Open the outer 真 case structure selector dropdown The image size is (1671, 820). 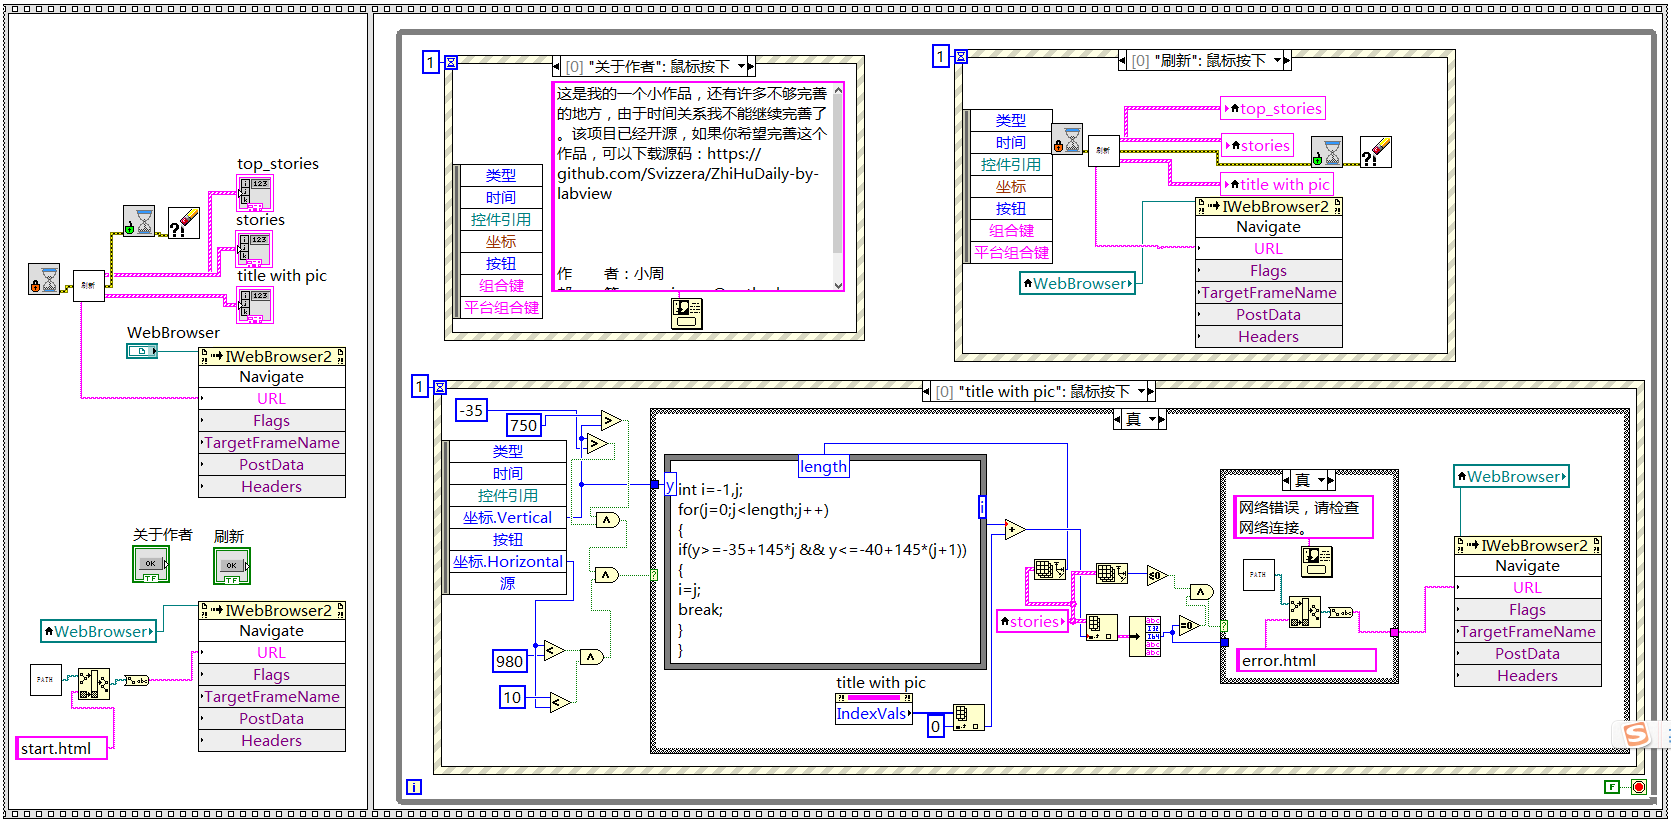point(1152,419)
